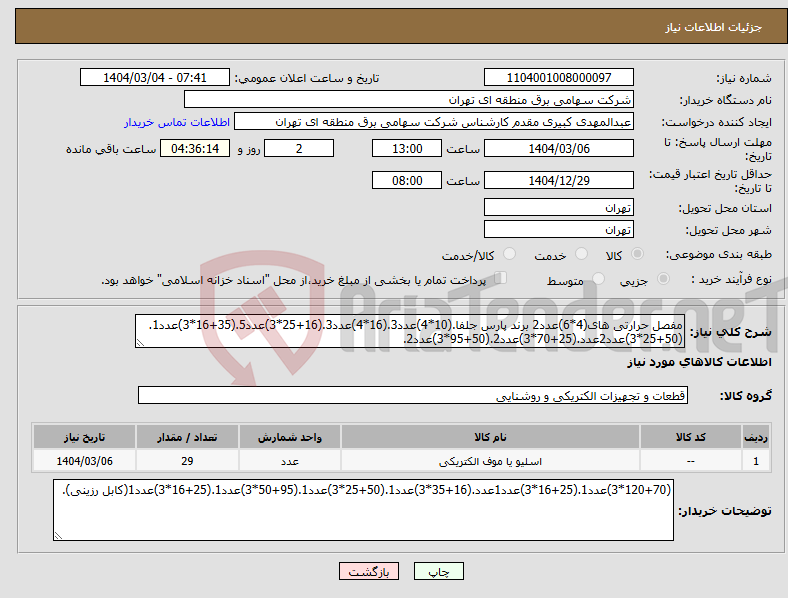788x598 pixels.
Task: Click the اسلیو یا موف الکتریکی item cell
Action: click(x=490, y=461)
